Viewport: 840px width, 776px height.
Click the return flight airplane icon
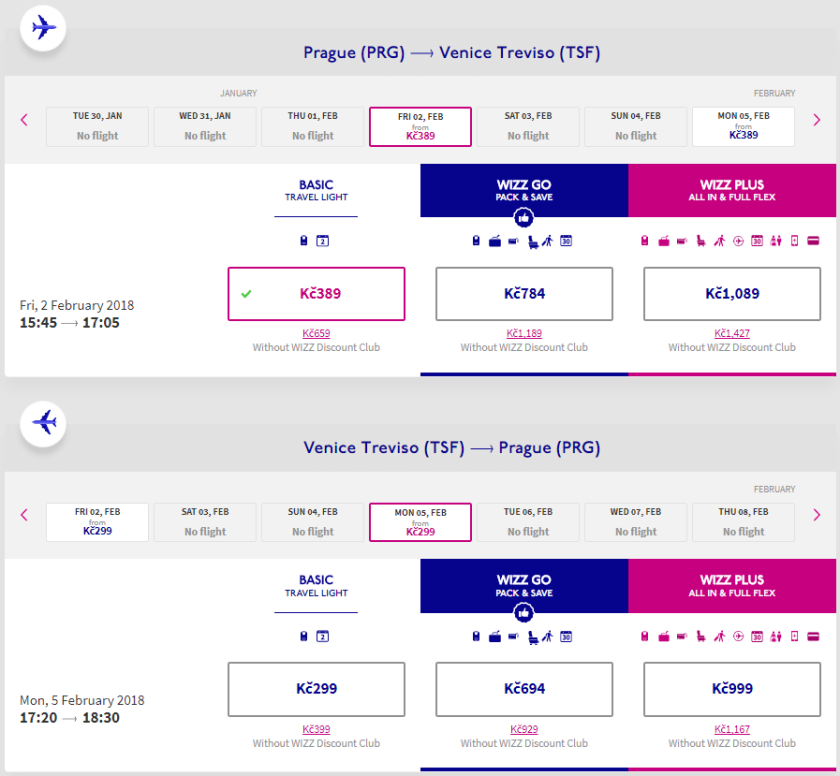(x=43, y=422)
